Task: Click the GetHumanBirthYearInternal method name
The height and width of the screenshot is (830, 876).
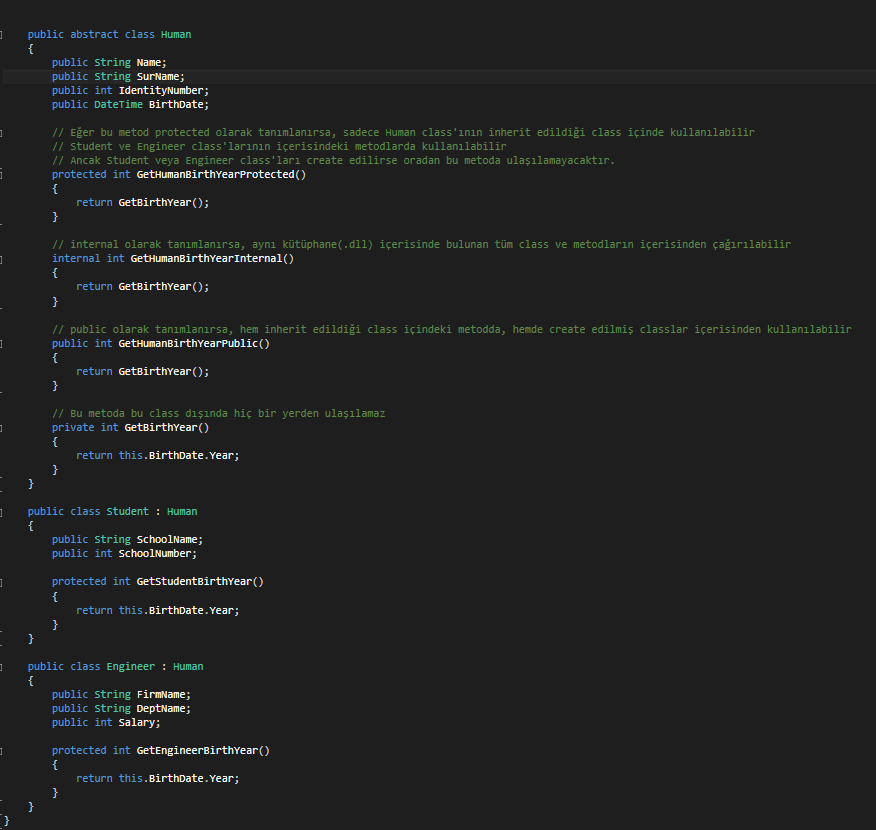Action: 206,259
